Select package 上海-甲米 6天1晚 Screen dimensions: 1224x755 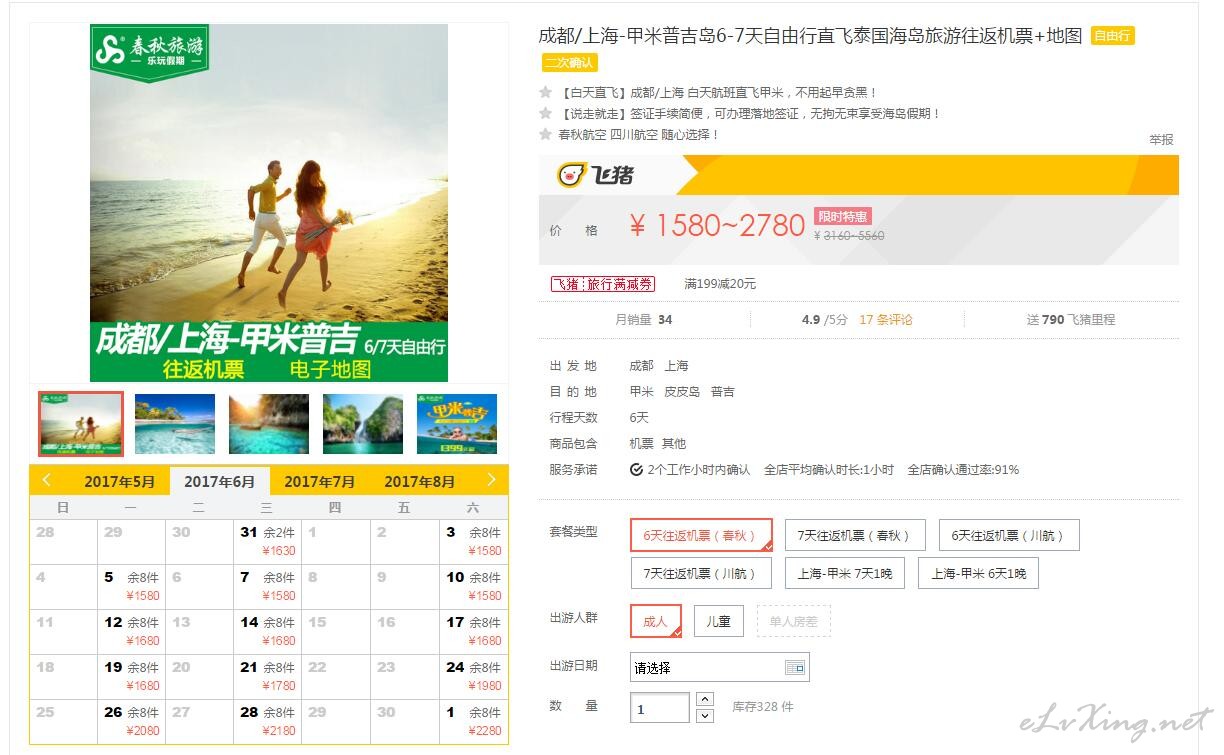point(979,573)
